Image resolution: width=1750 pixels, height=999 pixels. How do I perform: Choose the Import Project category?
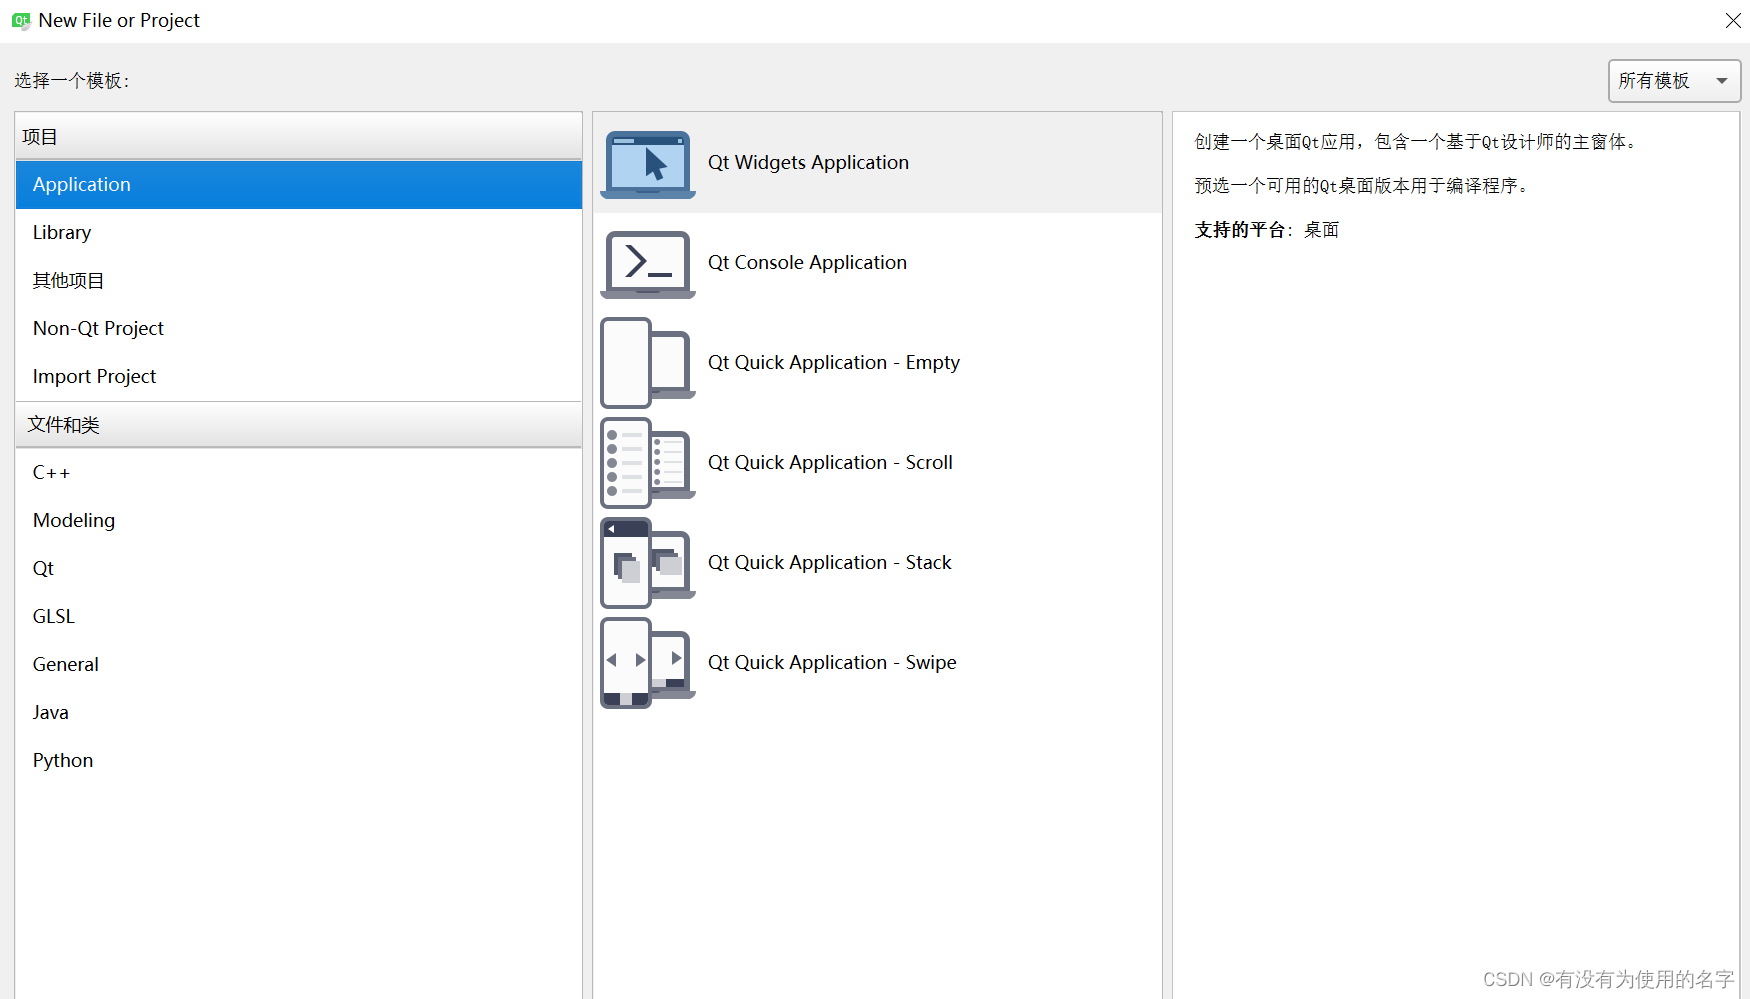click(x=299, y=377)
